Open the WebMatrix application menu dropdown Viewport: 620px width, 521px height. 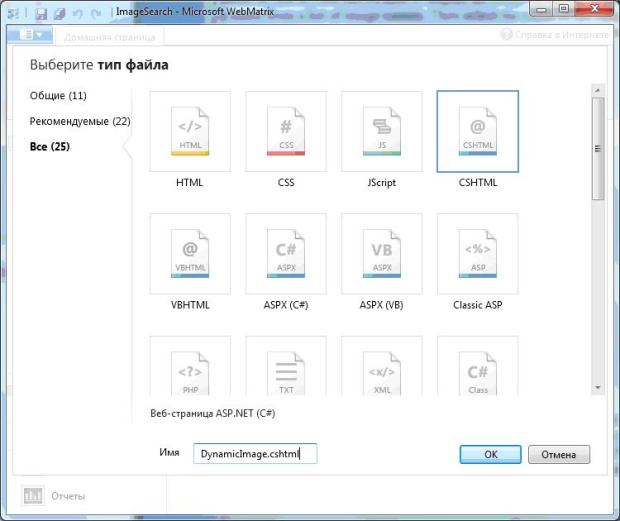(31, 35)
